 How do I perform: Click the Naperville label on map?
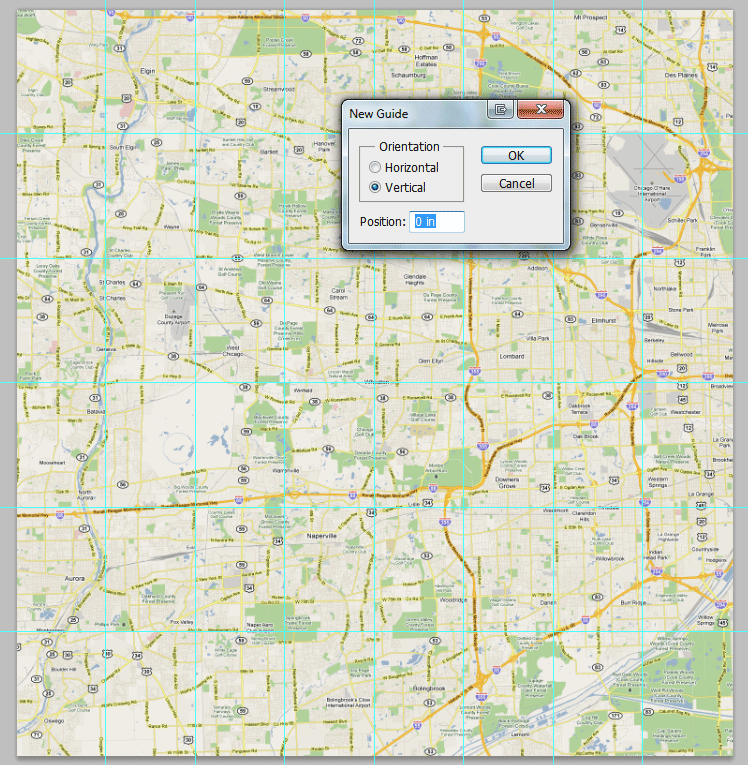click(322, 536)
